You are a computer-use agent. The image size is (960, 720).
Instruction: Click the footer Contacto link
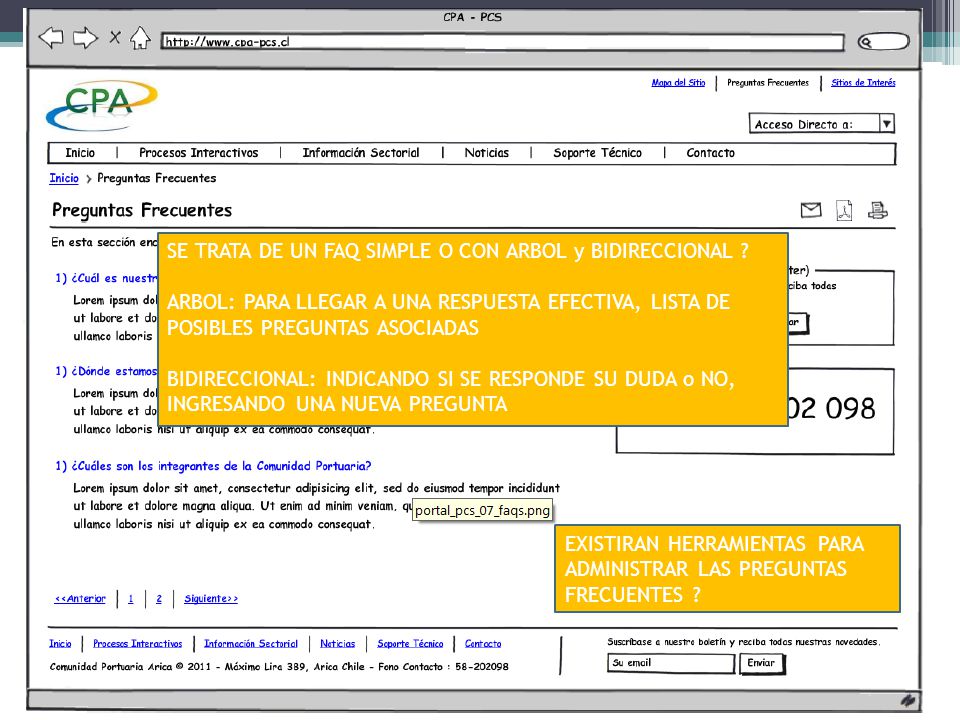click(483, 643)
